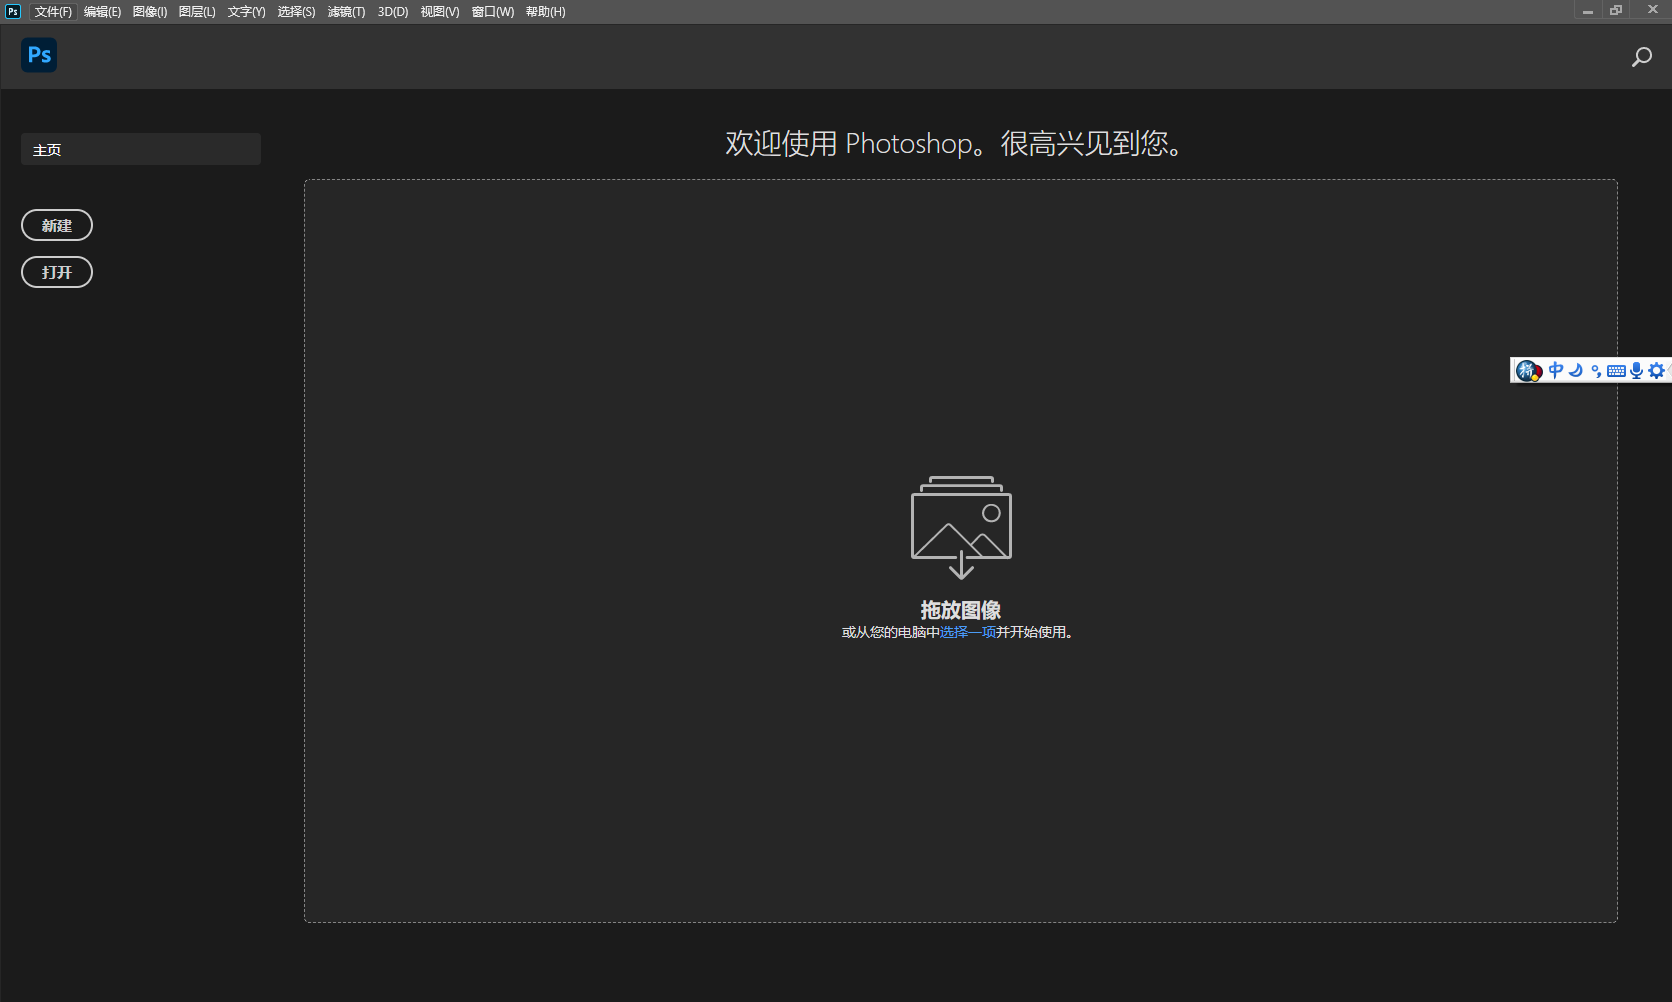
Task: Open the 窗口(W) menu
Action: [x=491, y=11]
